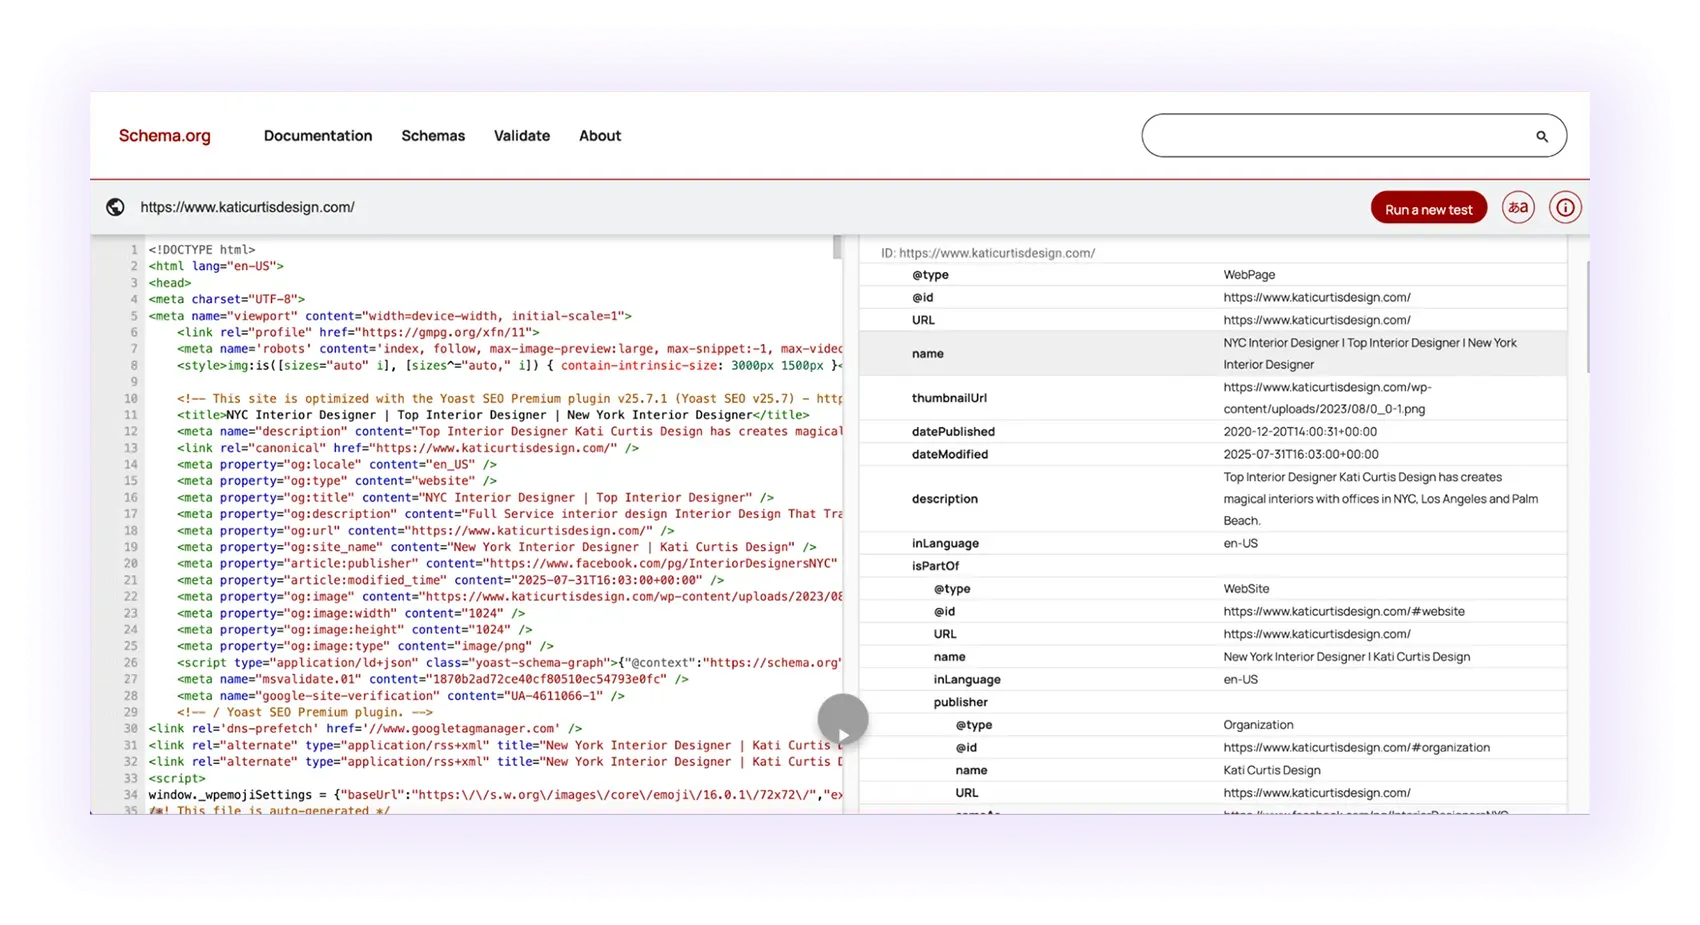Click the Schema.org logo
The height and width of the screenshot is (925, 1700).
coord(165,136)
